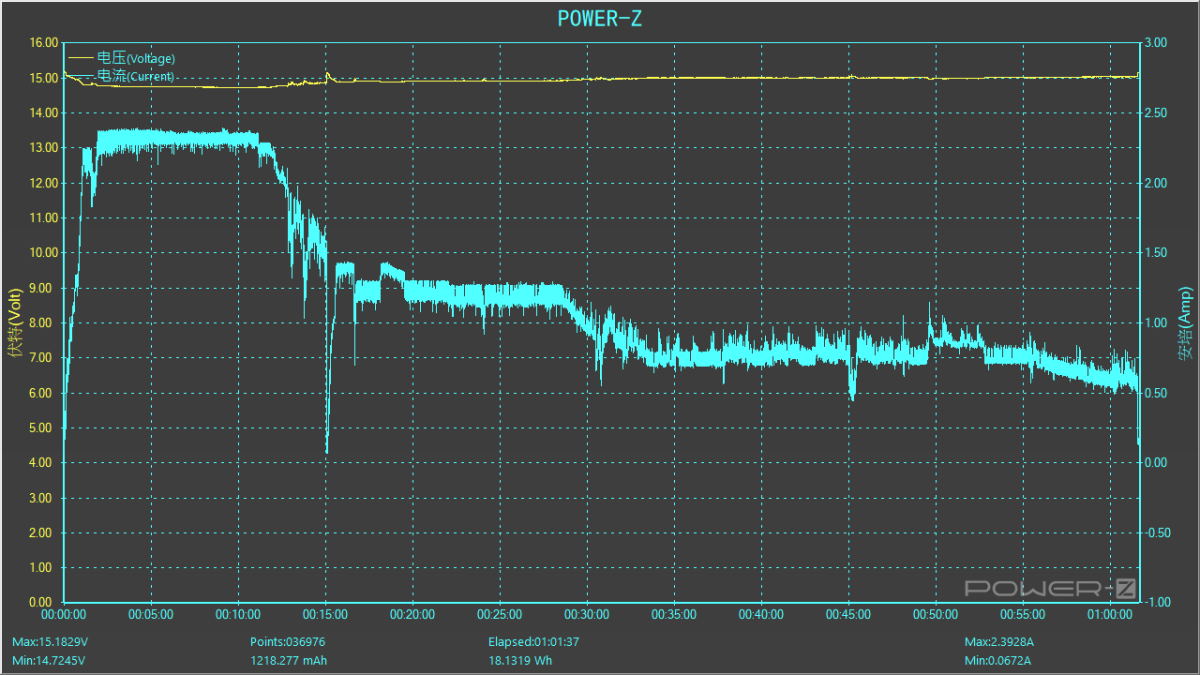
Task: Click the 00:45:00 time axis marker
Action: [x=849, y=614]
